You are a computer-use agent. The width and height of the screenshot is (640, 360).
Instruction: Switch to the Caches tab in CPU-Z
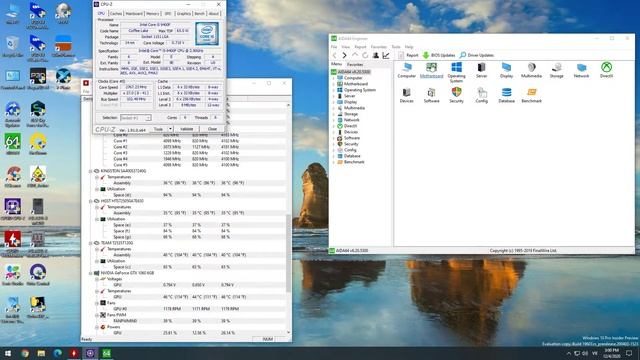(116, 13)
